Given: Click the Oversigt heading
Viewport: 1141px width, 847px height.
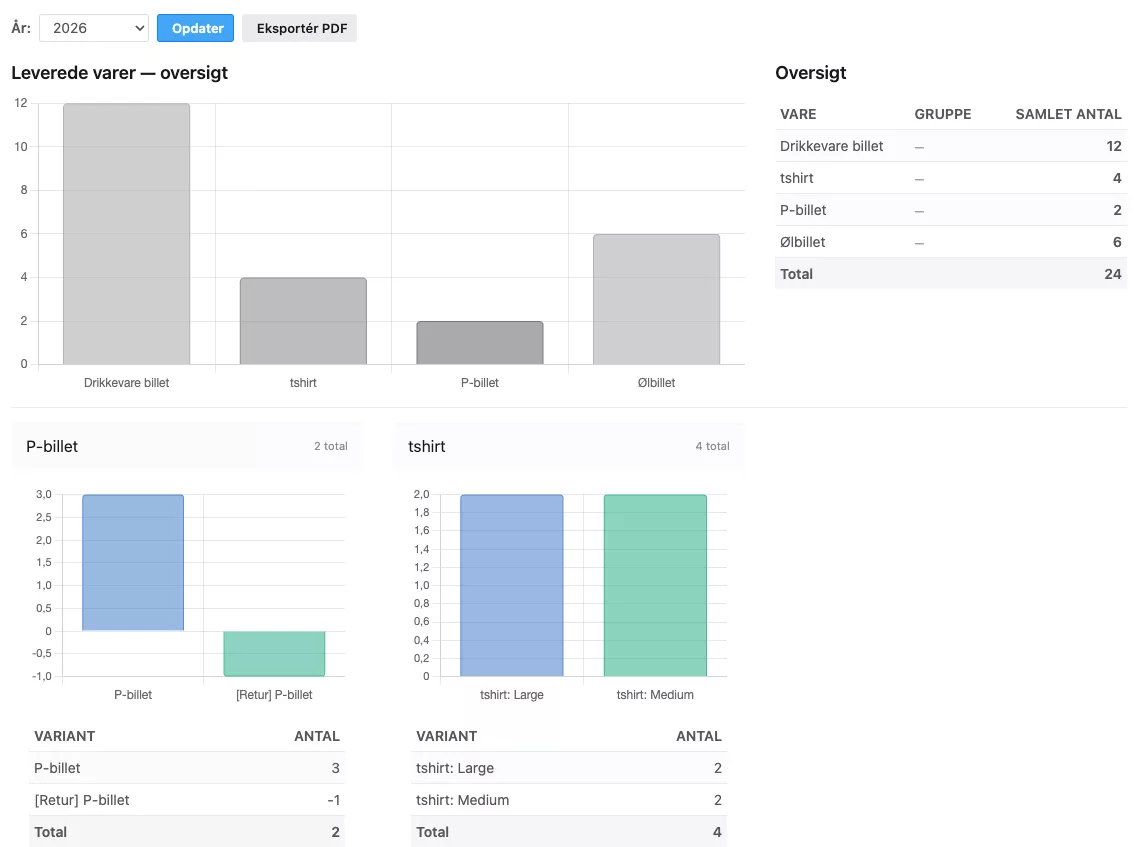Looking at the screenshot, I should click(811, 73).
